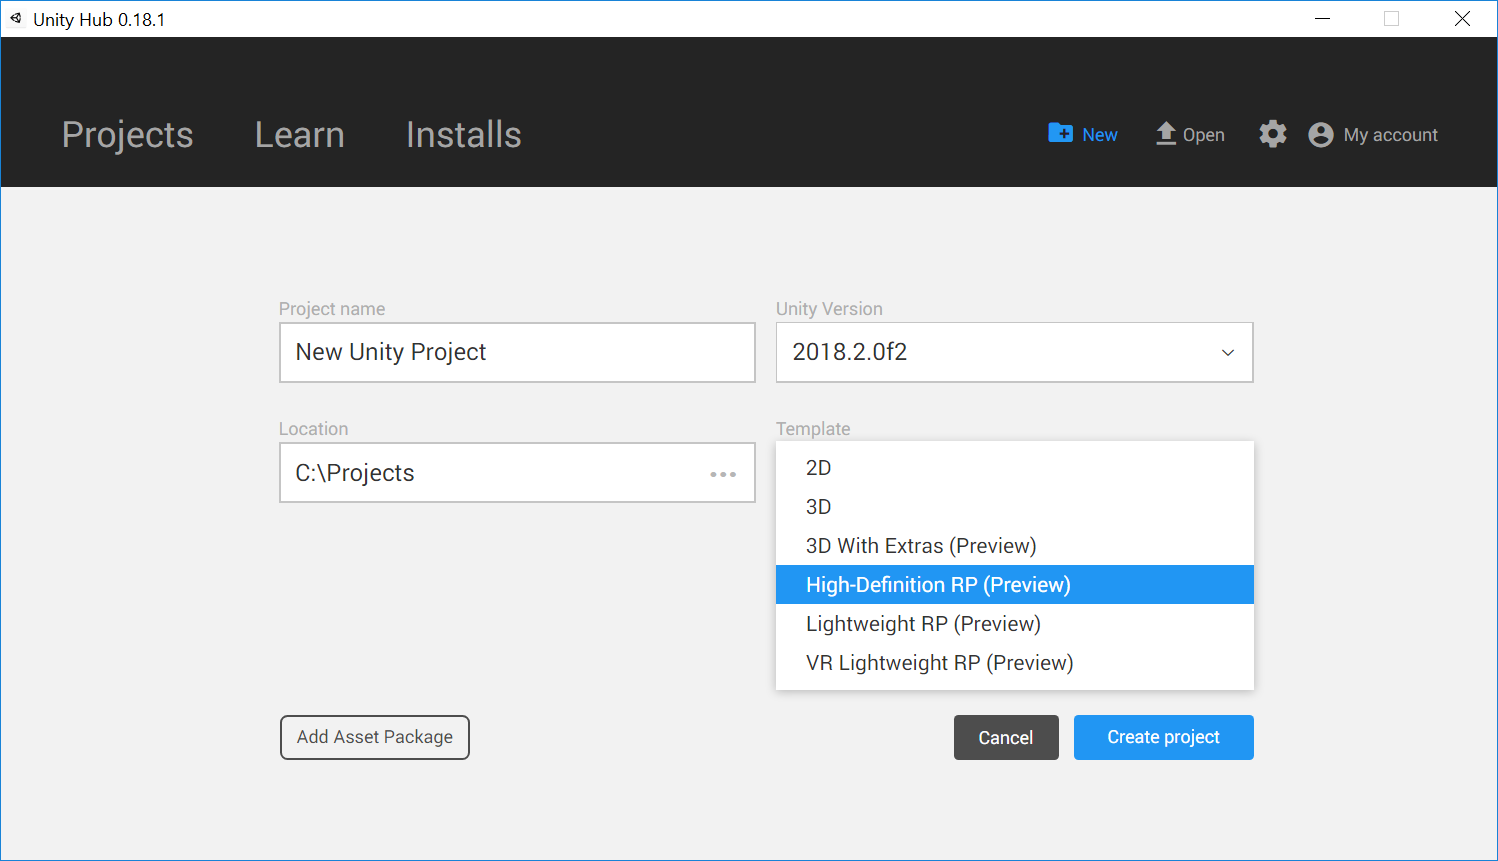Viewport: 1498px width, 861px height.
Task: Choose the 3D template option
Action: point(819,507)
